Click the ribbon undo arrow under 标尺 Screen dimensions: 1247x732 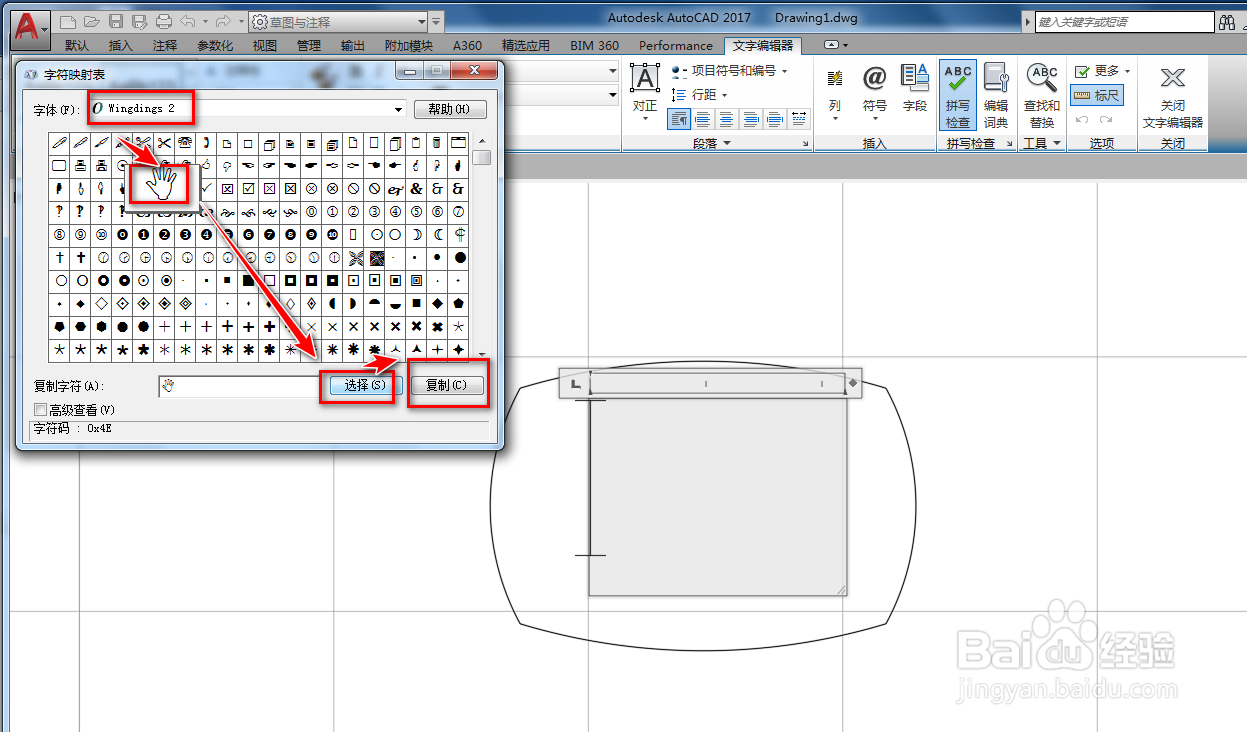[x=1082, y=119]
